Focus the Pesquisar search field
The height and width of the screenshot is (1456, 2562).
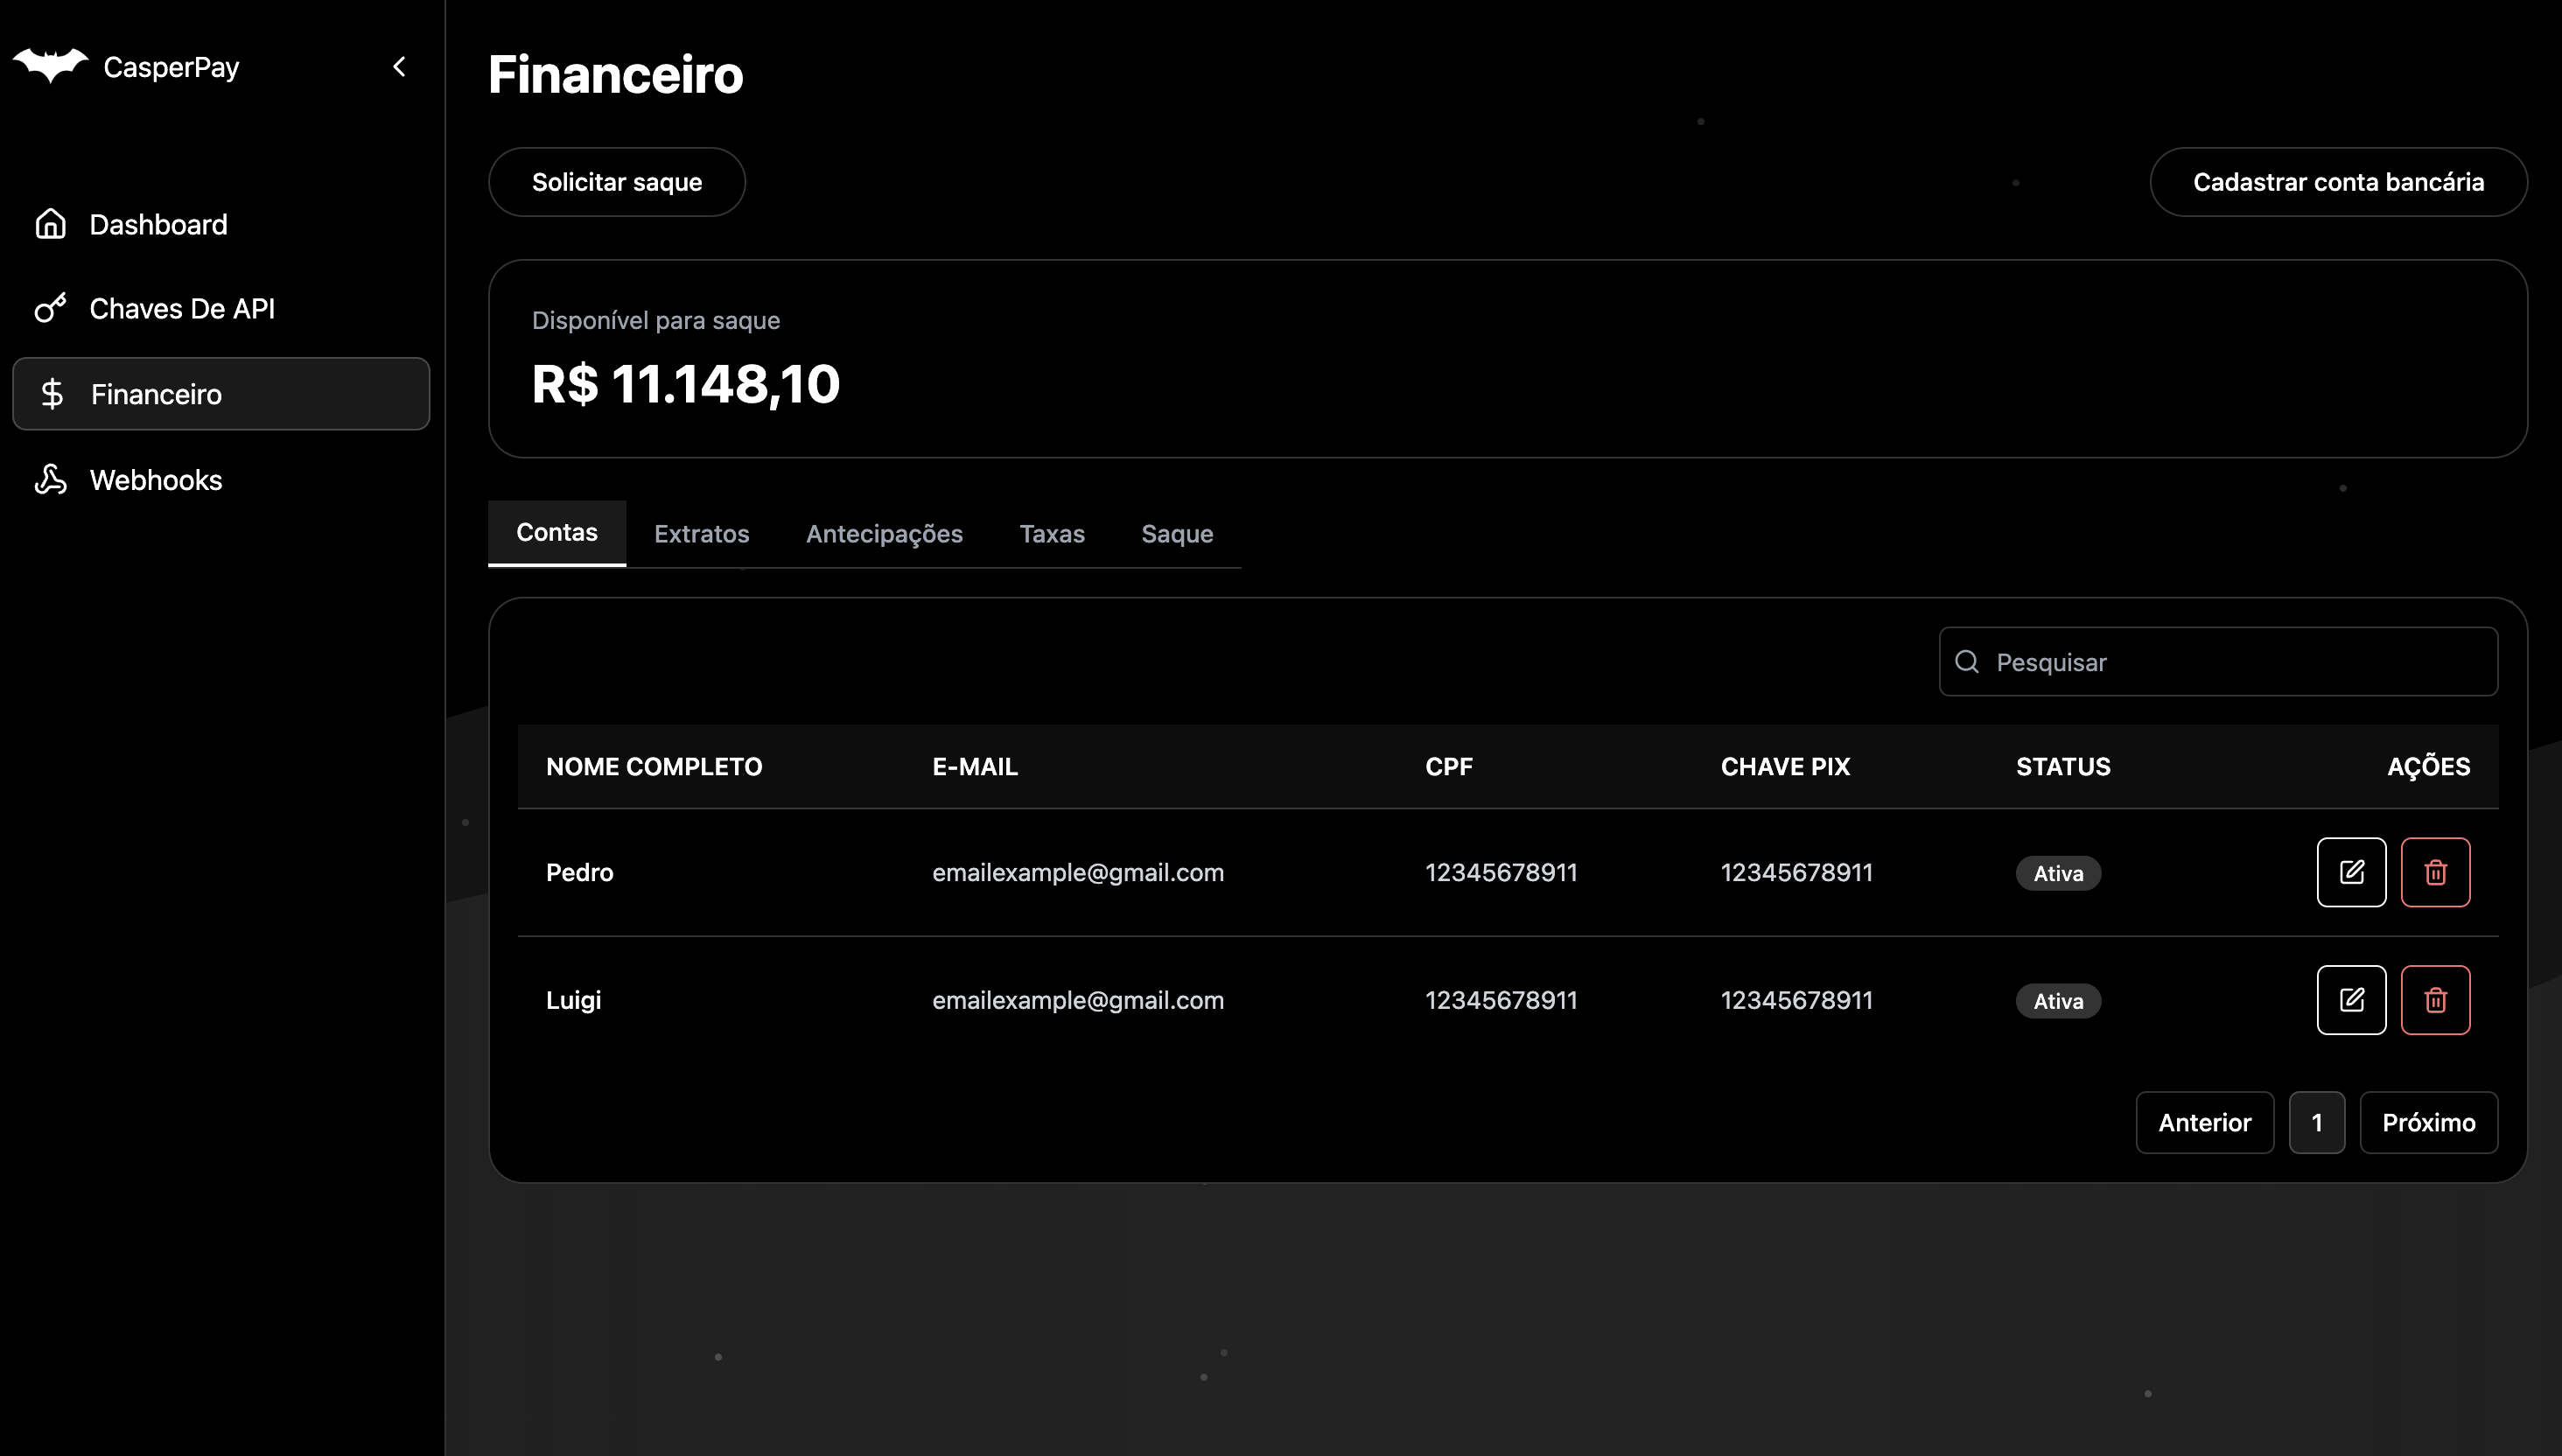coord(2218,662)
